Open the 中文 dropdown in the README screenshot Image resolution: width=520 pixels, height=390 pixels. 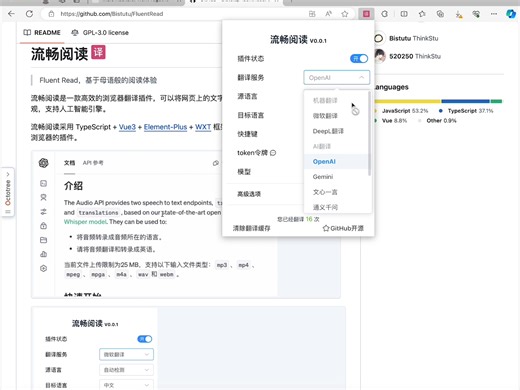[x=126, y=385]
